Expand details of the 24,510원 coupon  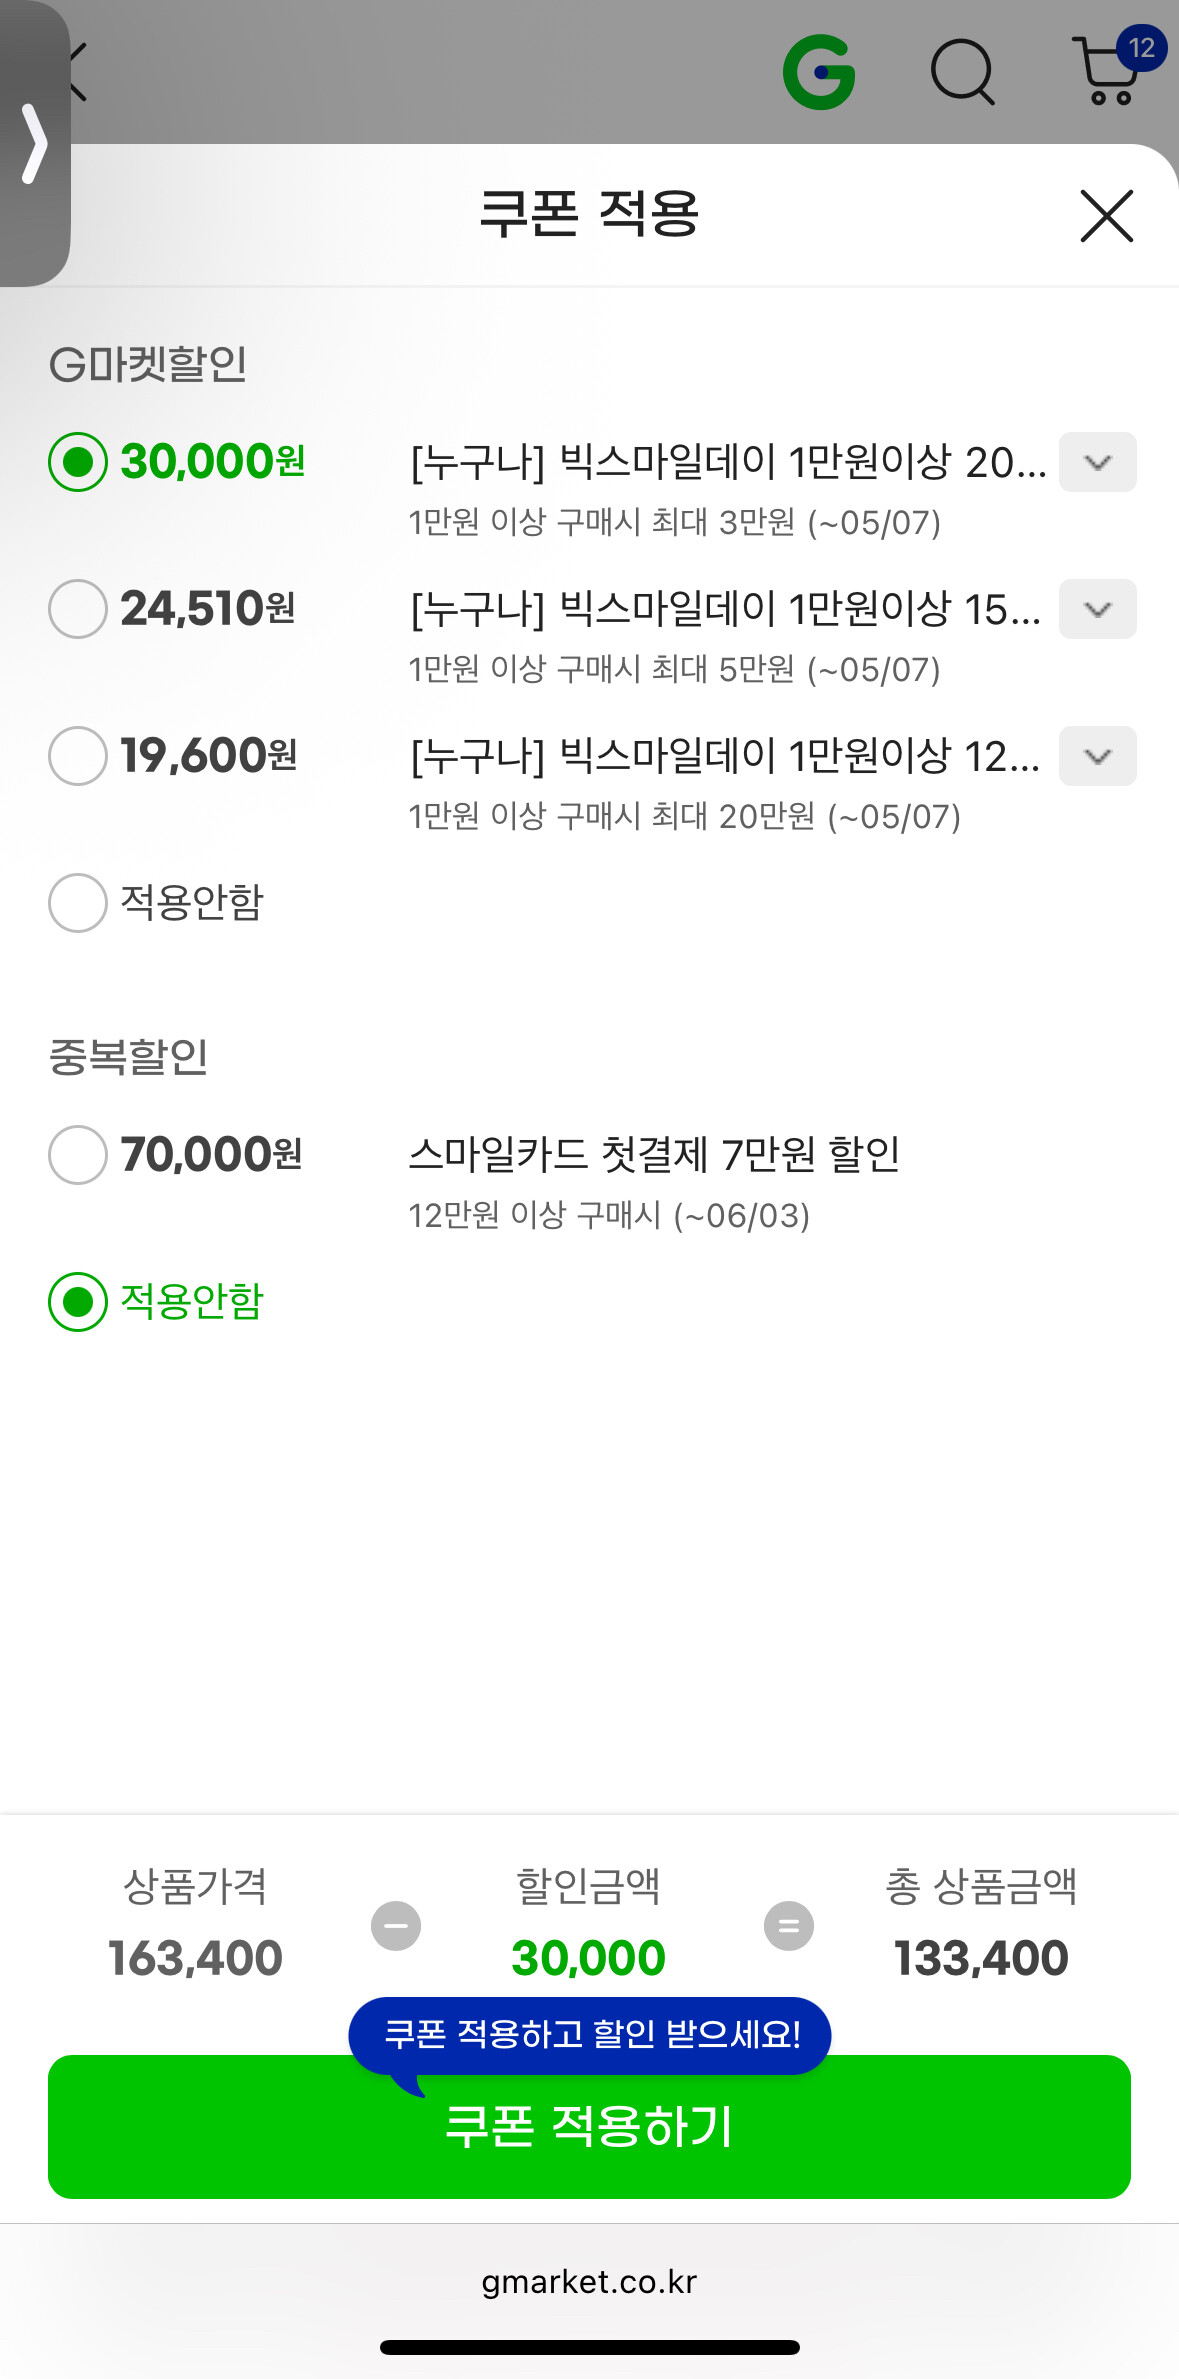[1097, 609]
